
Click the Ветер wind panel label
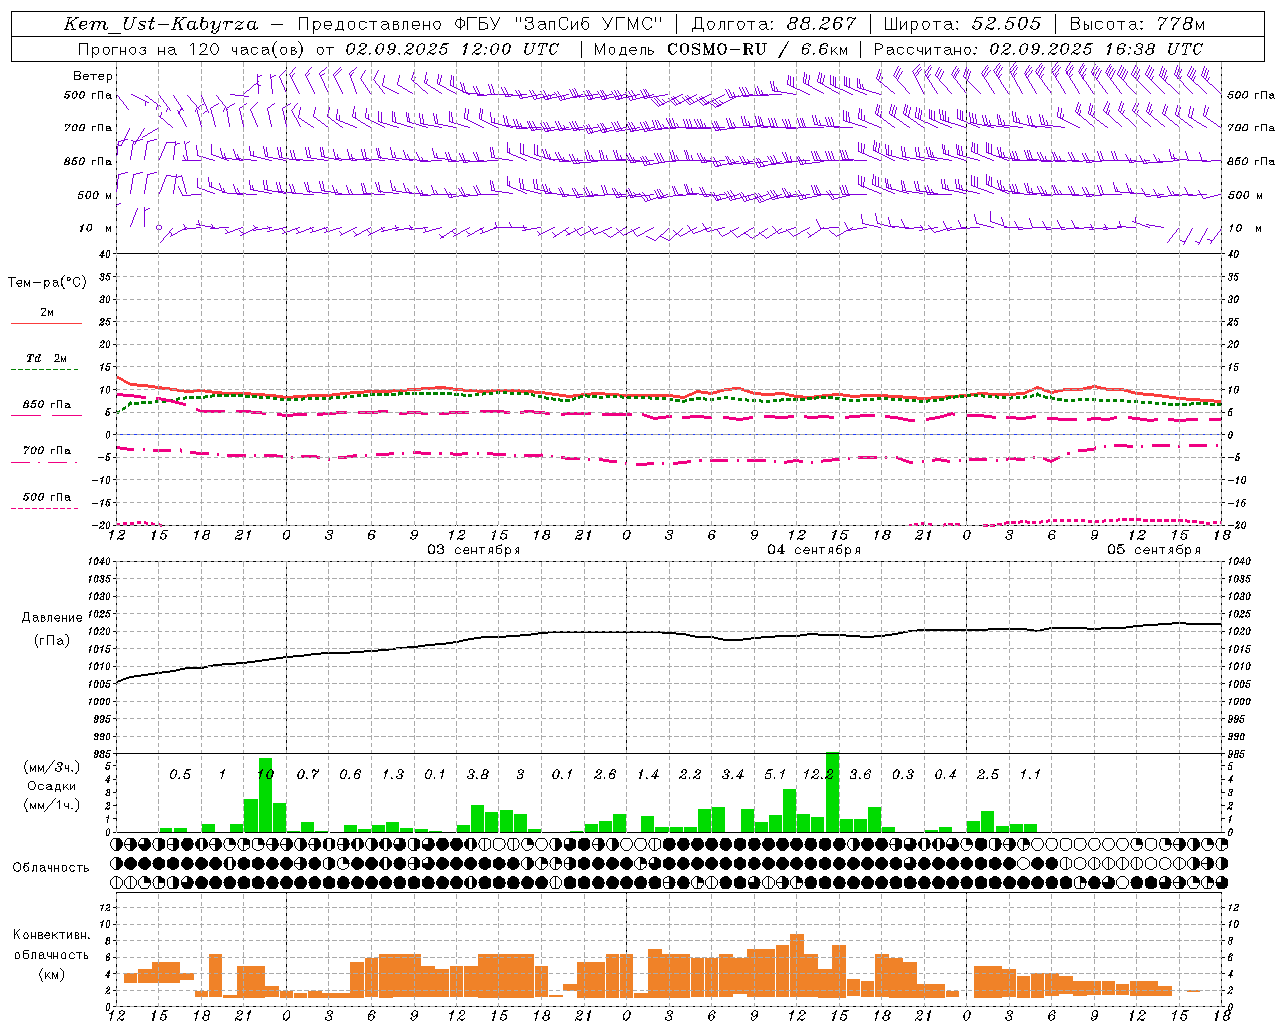coord(92,76)
